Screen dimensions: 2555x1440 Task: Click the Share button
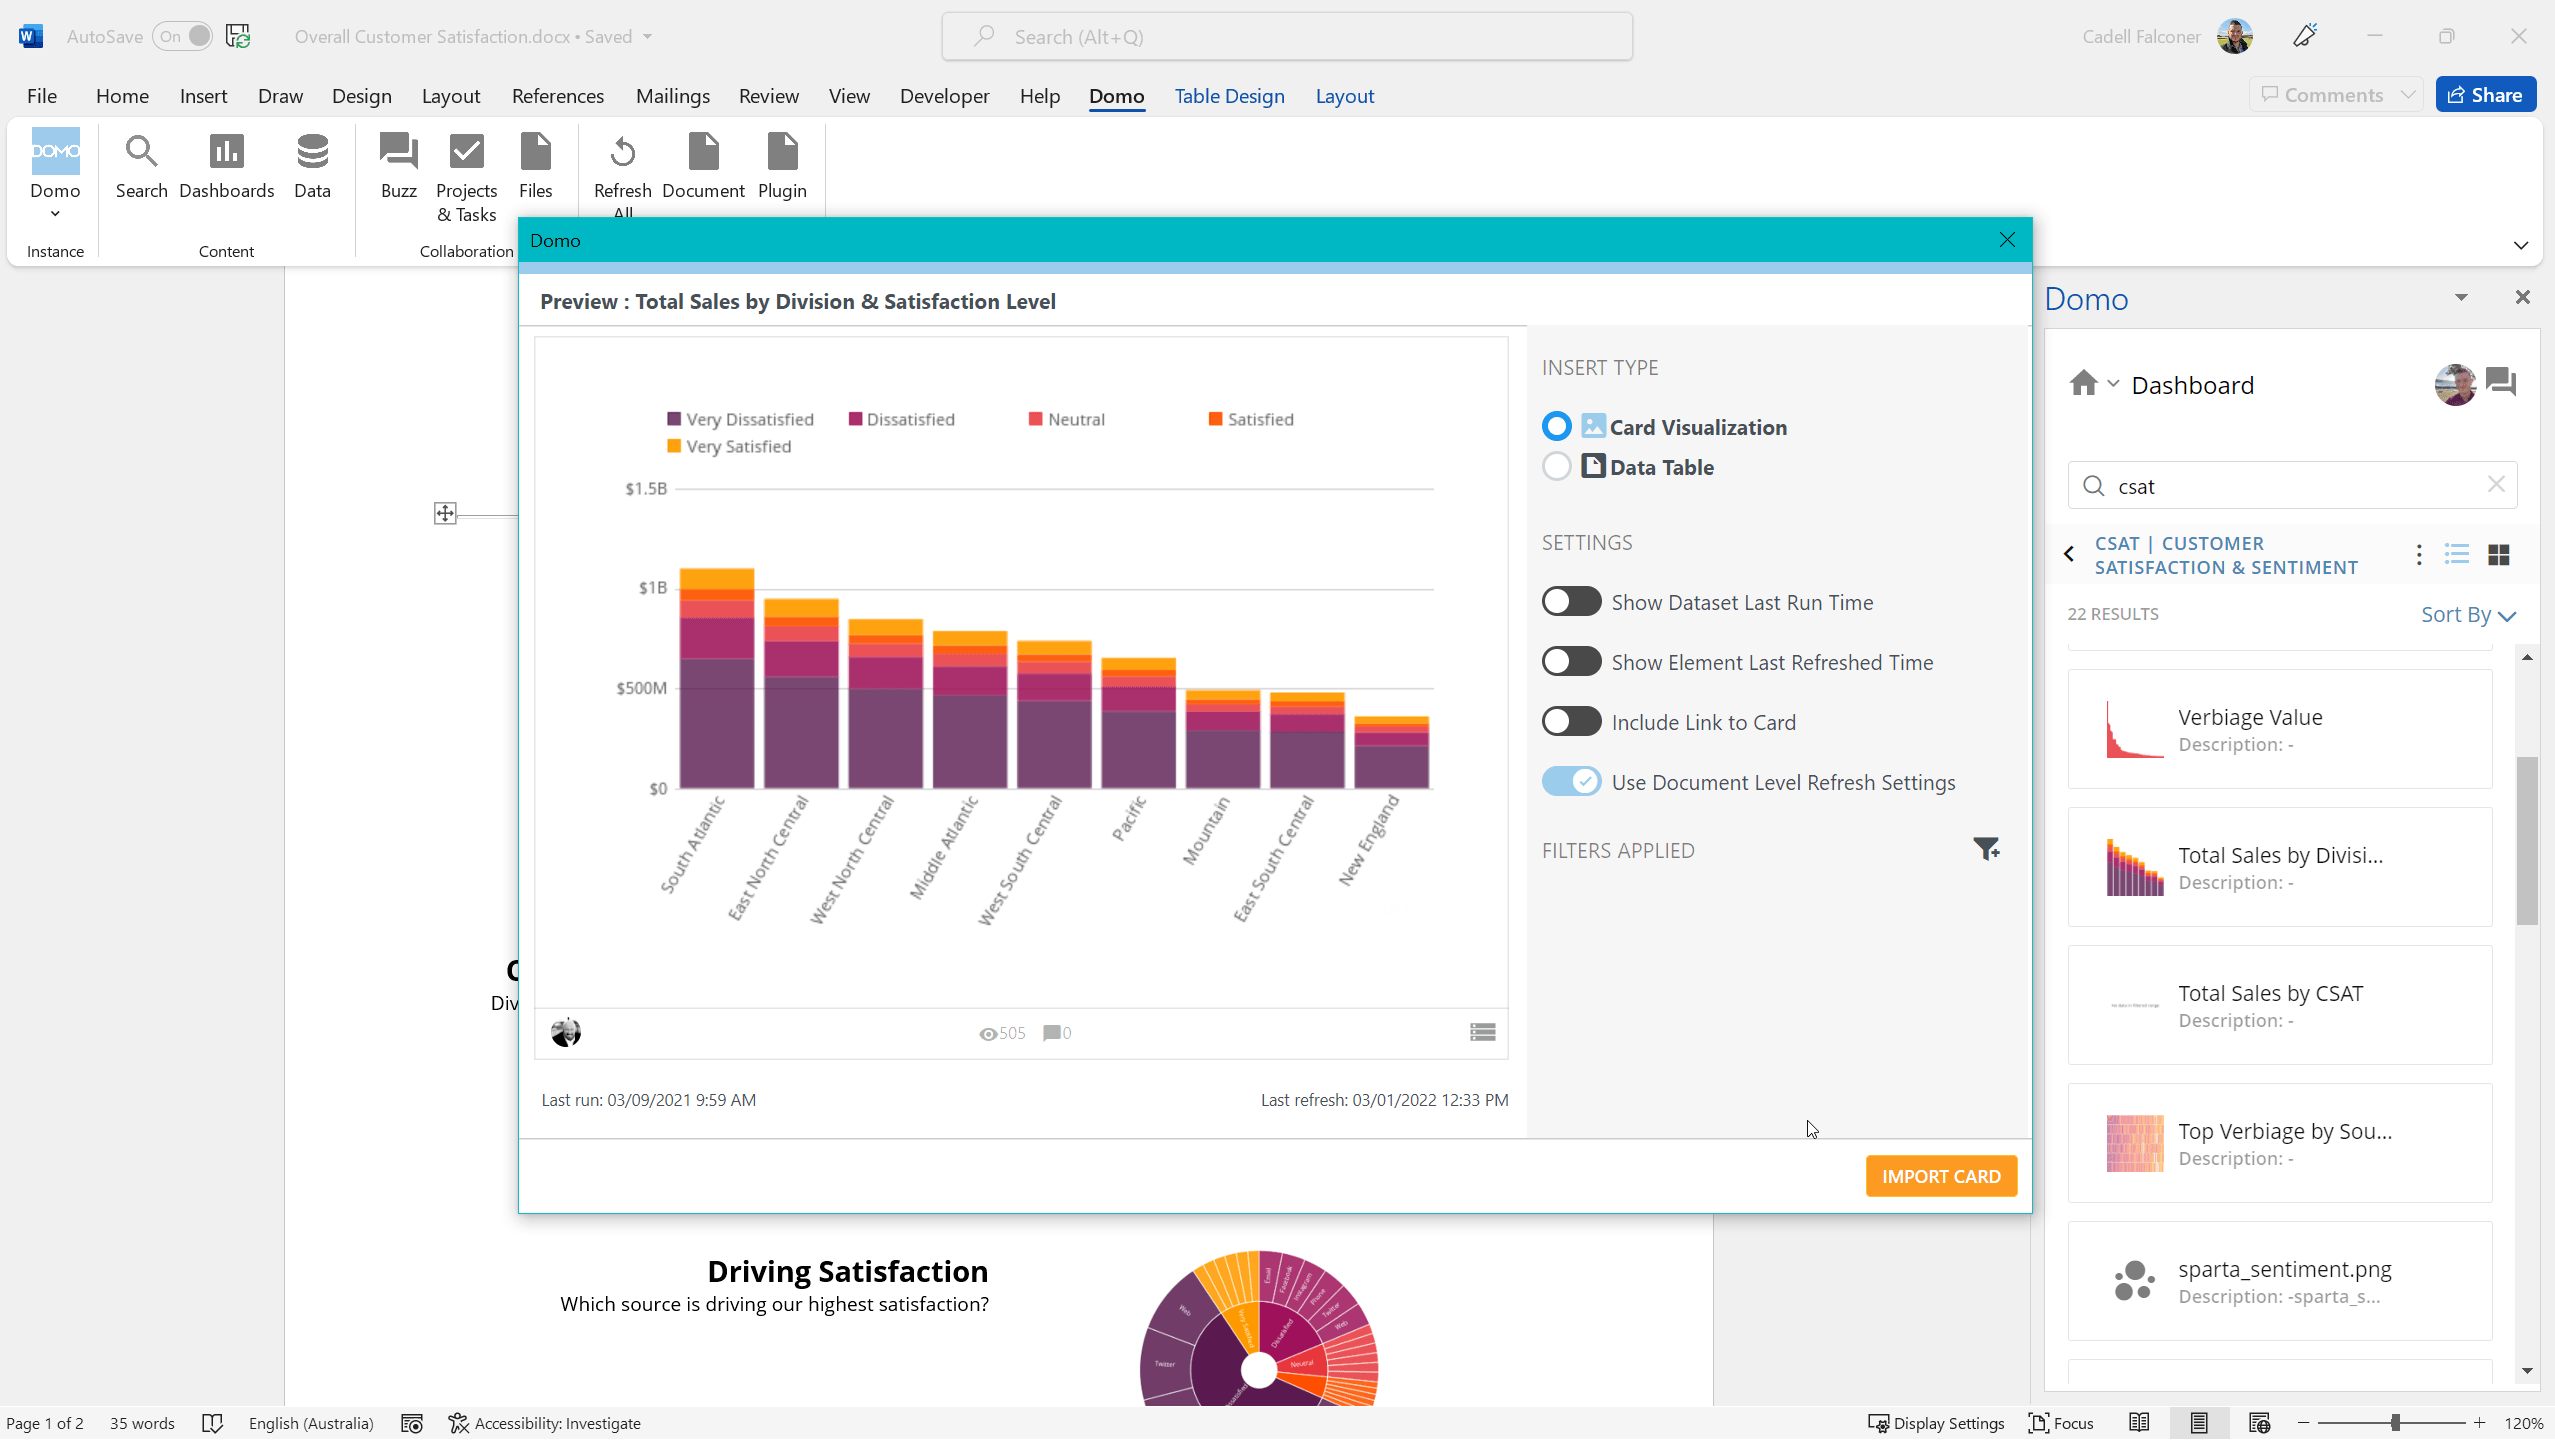pos(2485,95)
